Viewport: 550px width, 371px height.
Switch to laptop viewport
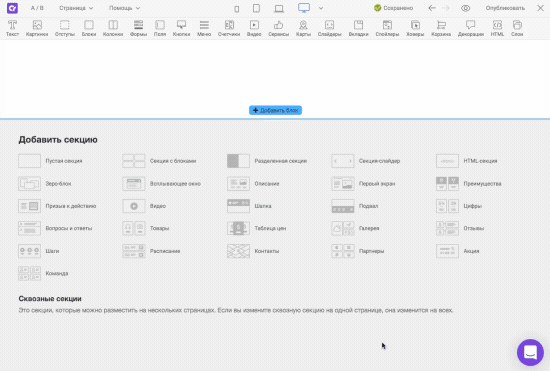pos(279,8)
